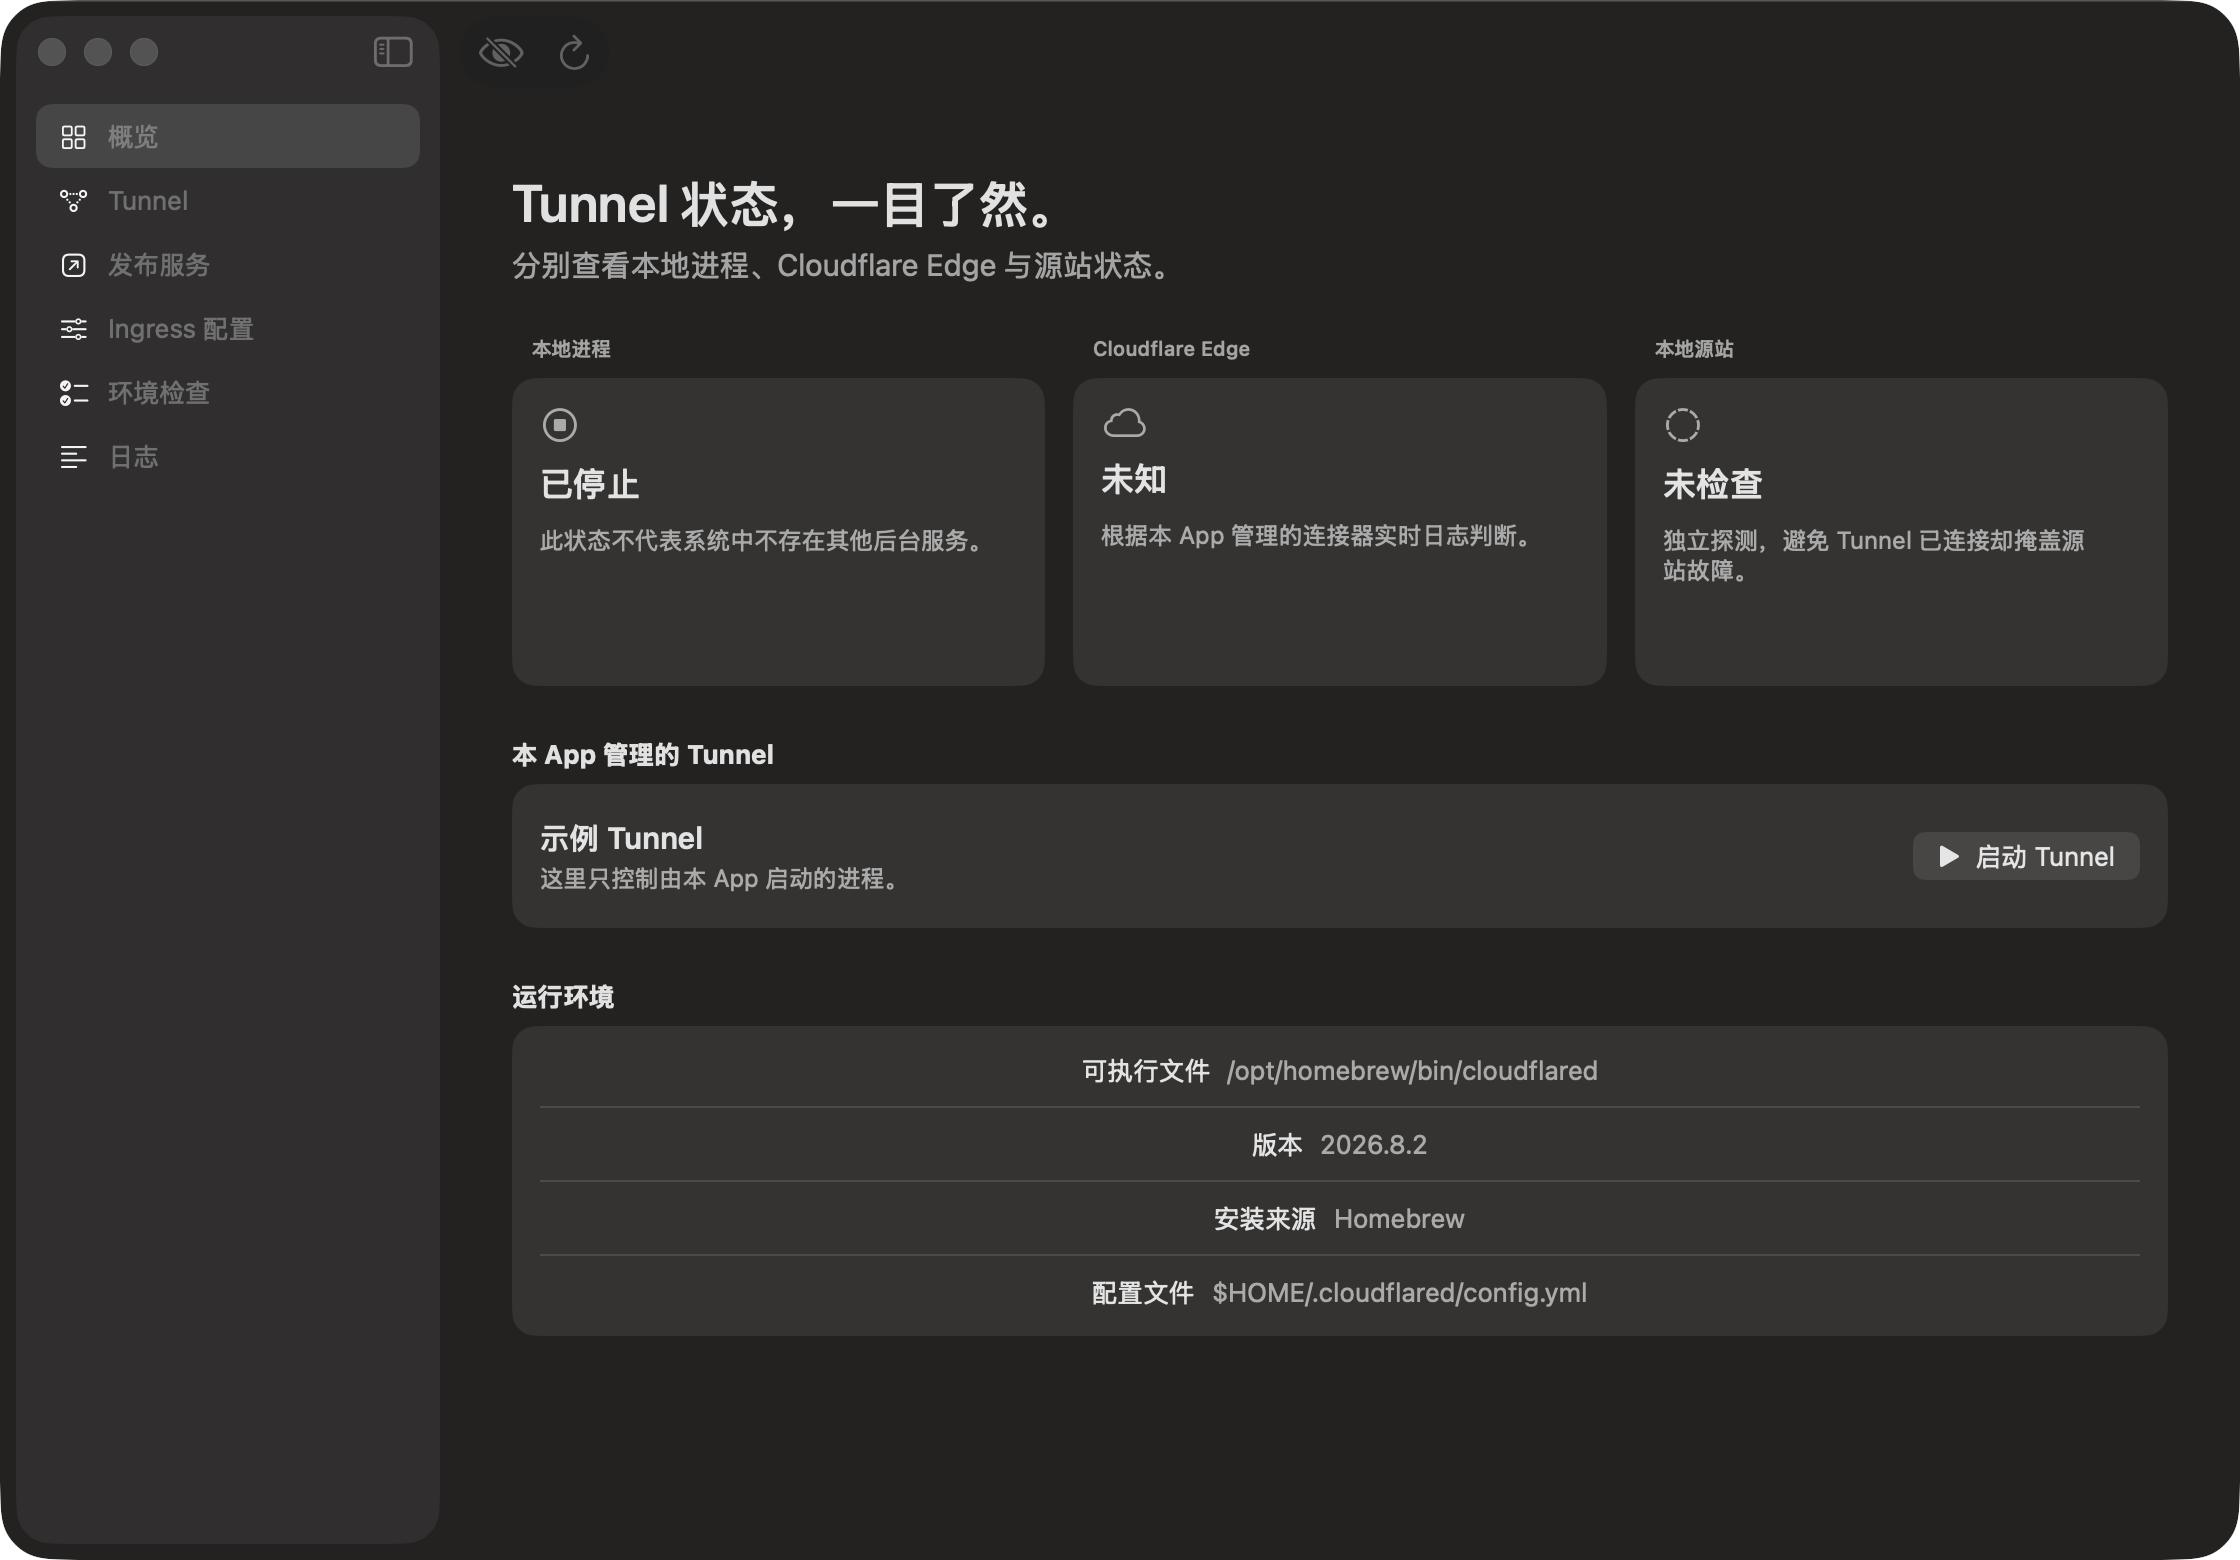Image resolution: width=2240 pixels, height=1560 pixels.
Task: Switch to 环境检查 page
Action: pos(228,392)
